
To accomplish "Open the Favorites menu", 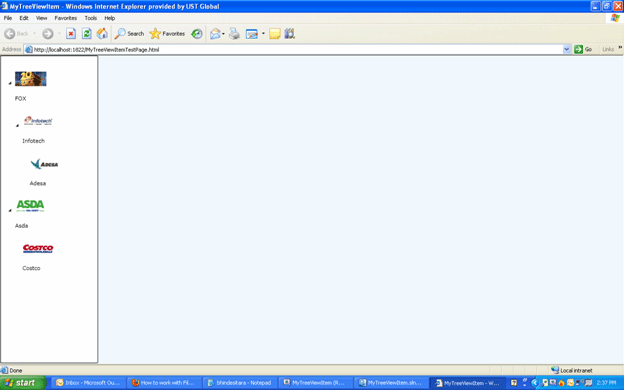I will 66,18.
